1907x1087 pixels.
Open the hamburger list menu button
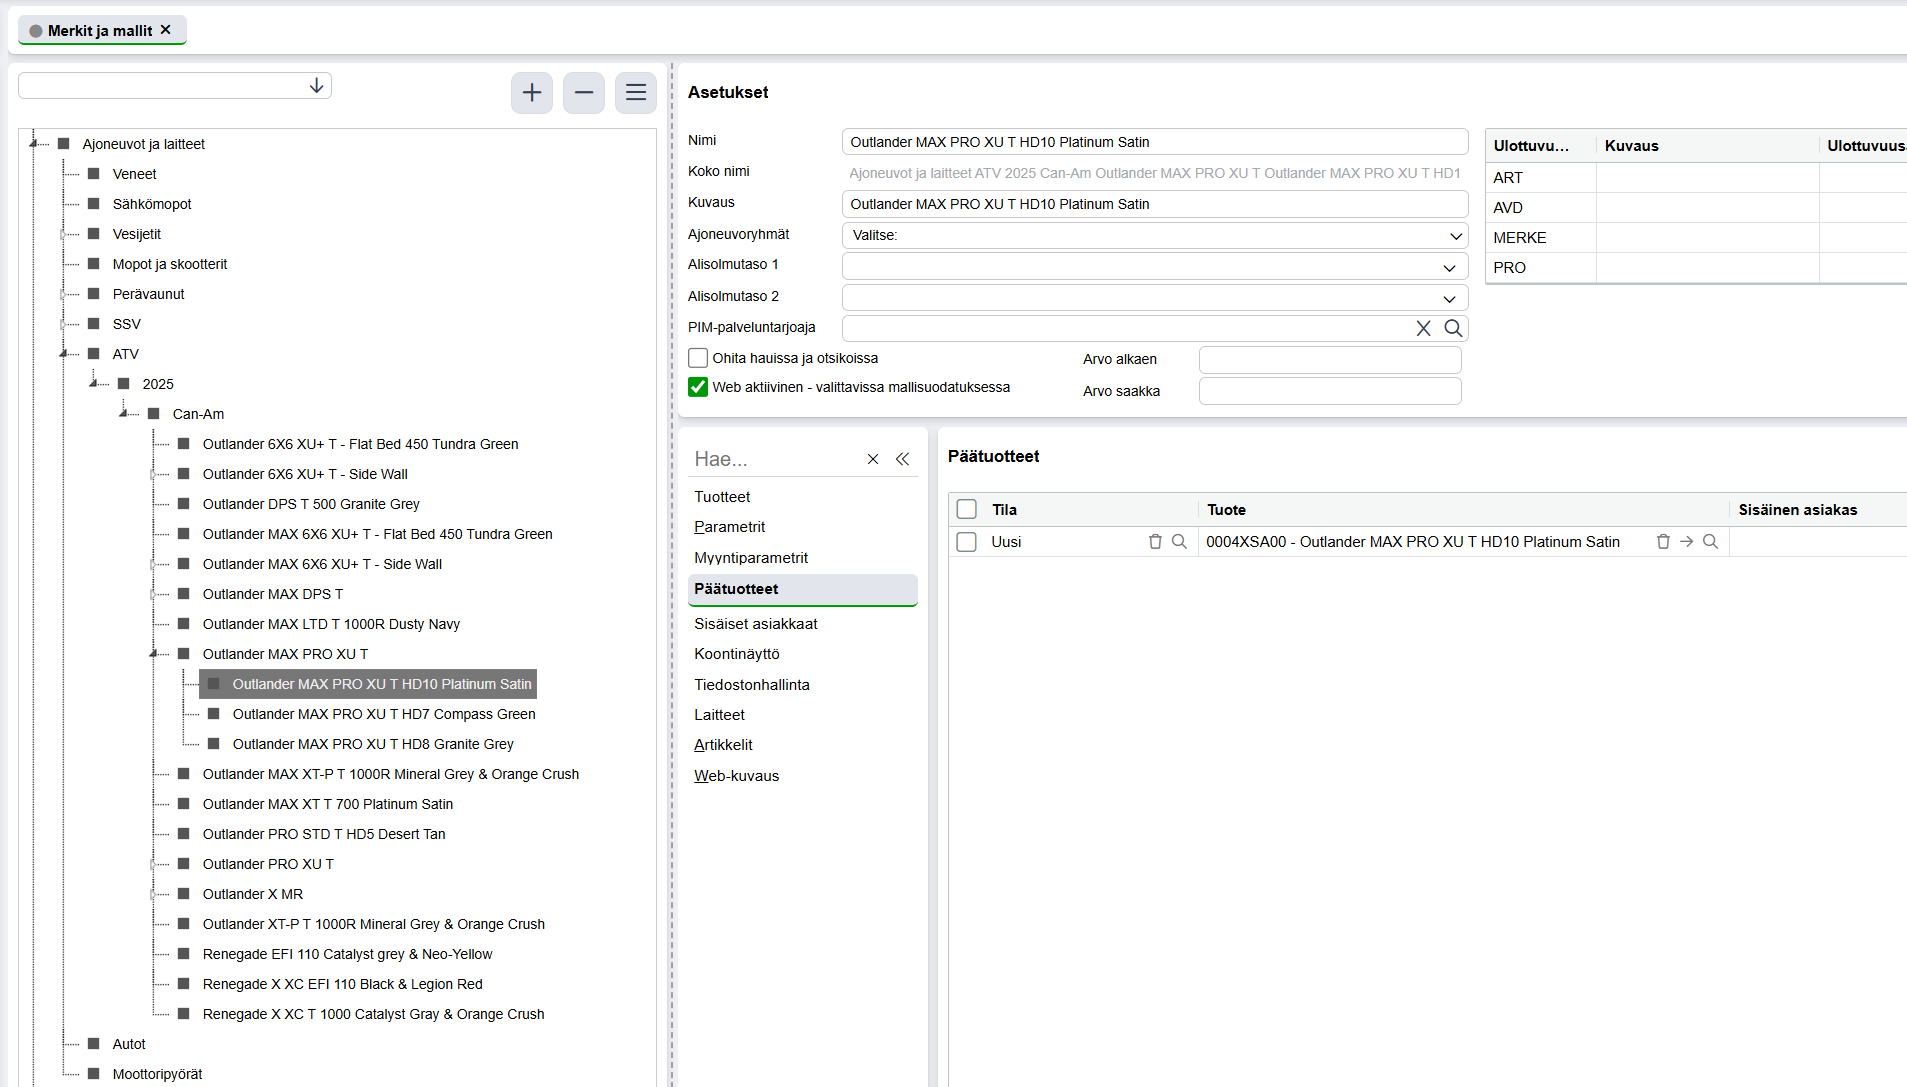[636, 93]
